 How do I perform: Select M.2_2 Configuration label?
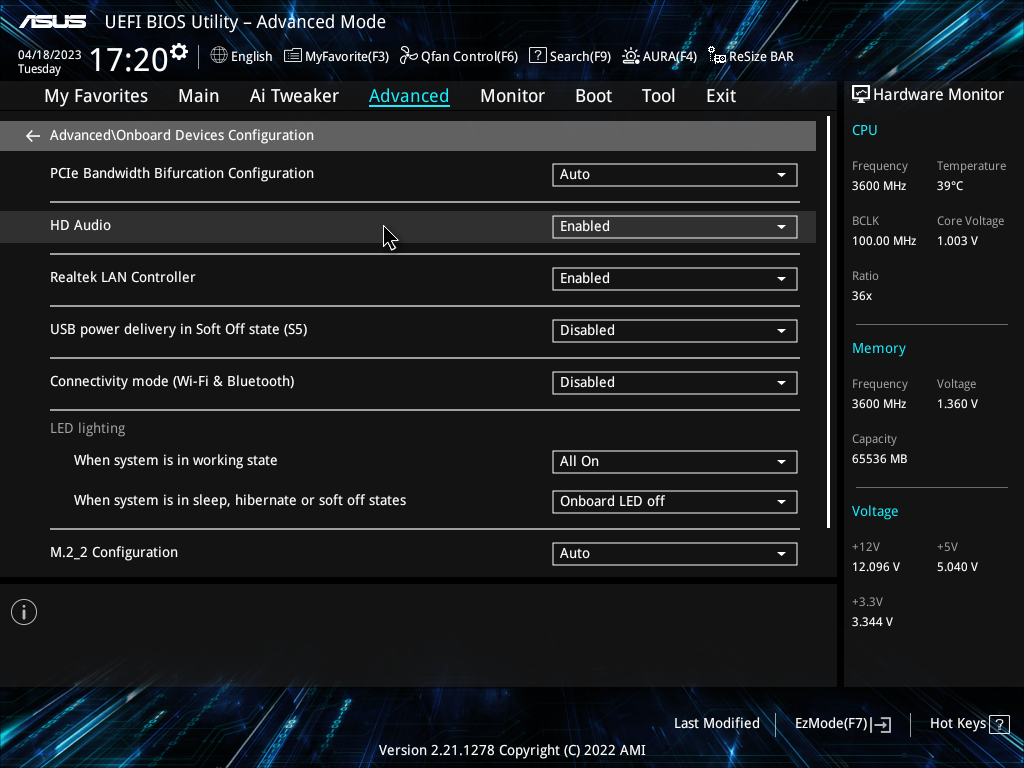tap(114, 552)
